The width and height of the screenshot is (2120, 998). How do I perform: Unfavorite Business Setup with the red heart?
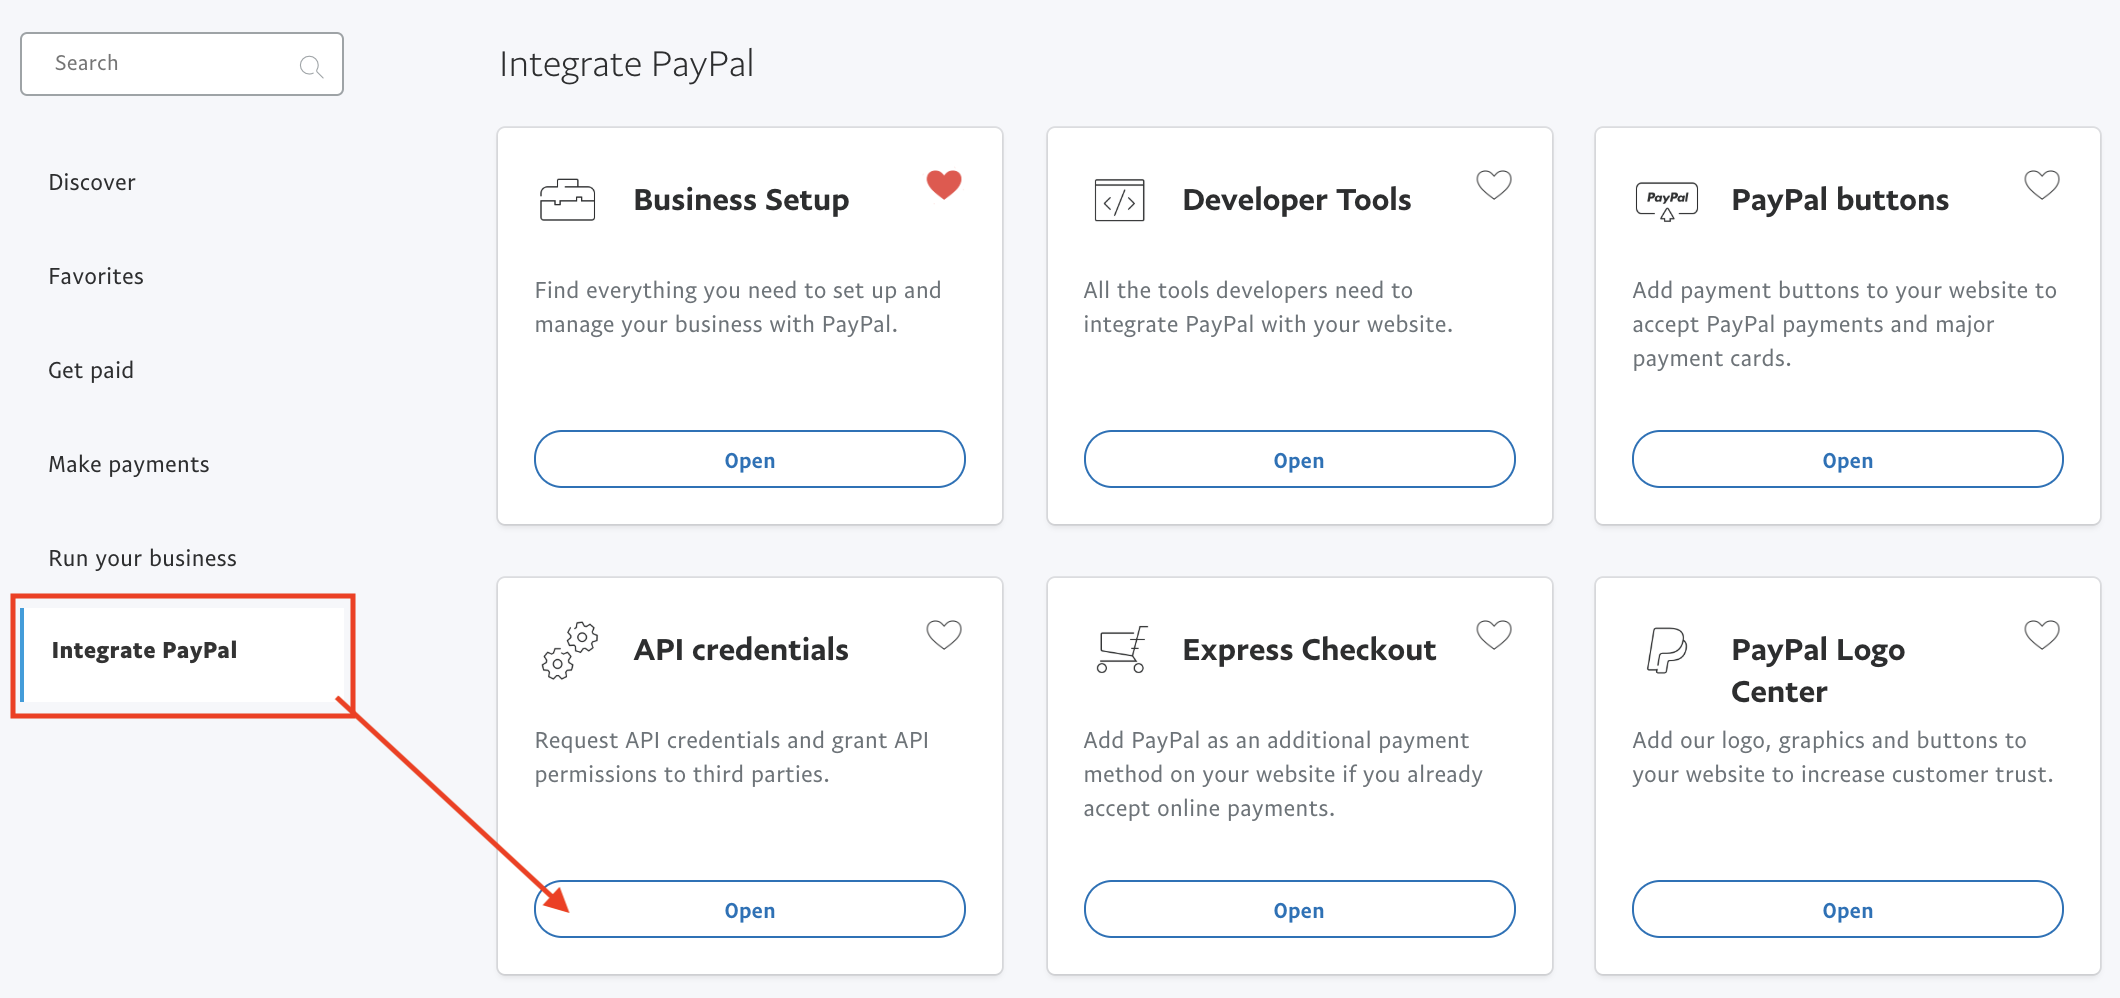(x=943, y=184)
